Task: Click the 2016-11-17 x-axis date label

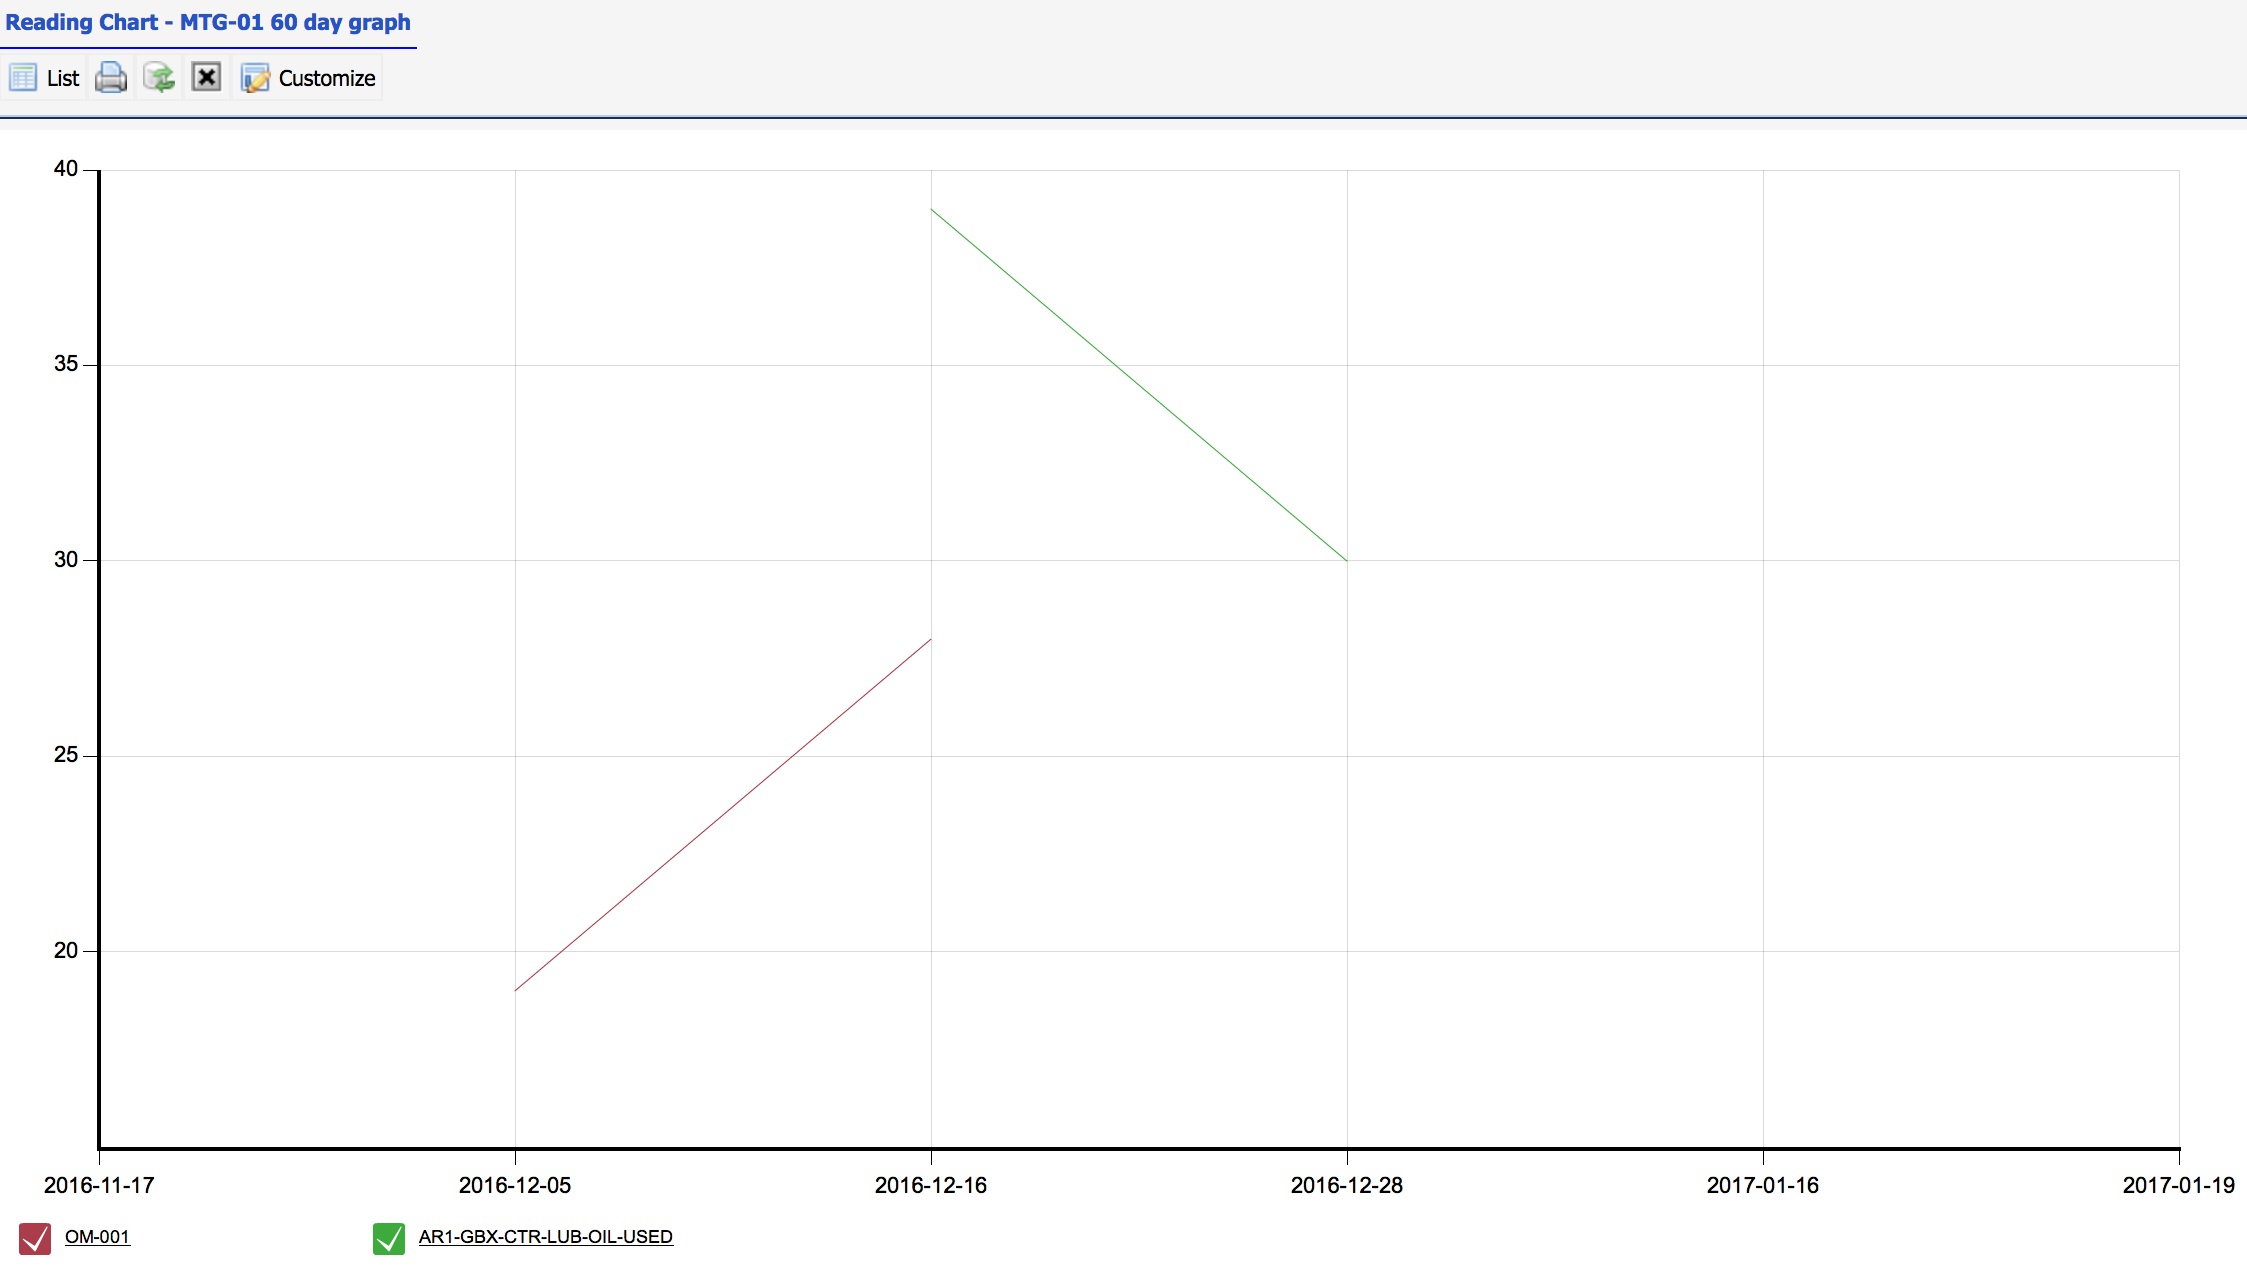Action: pos(99,1185)
